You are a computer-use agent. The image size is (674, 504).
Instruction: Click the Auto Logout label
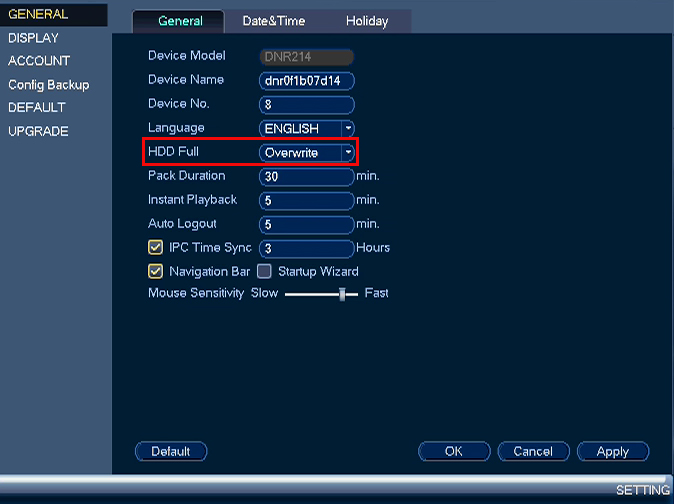click(x=182, y=224)
